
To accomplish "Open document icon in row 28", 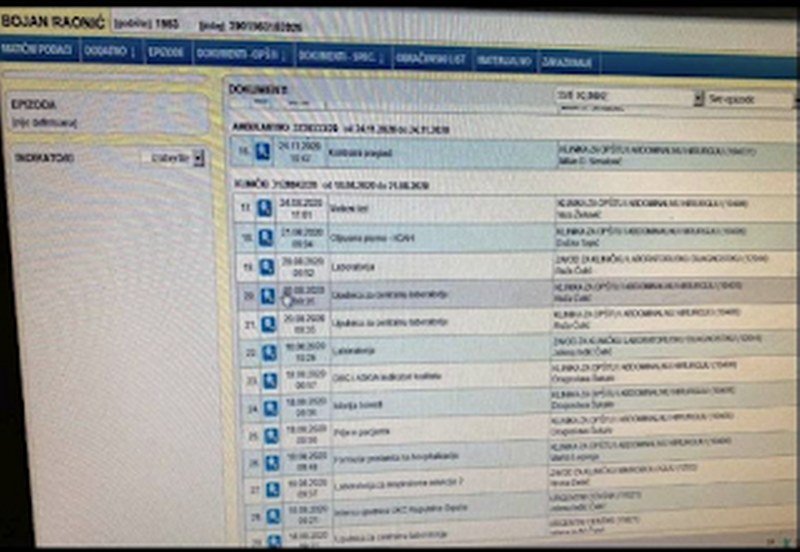I will 270,517.
